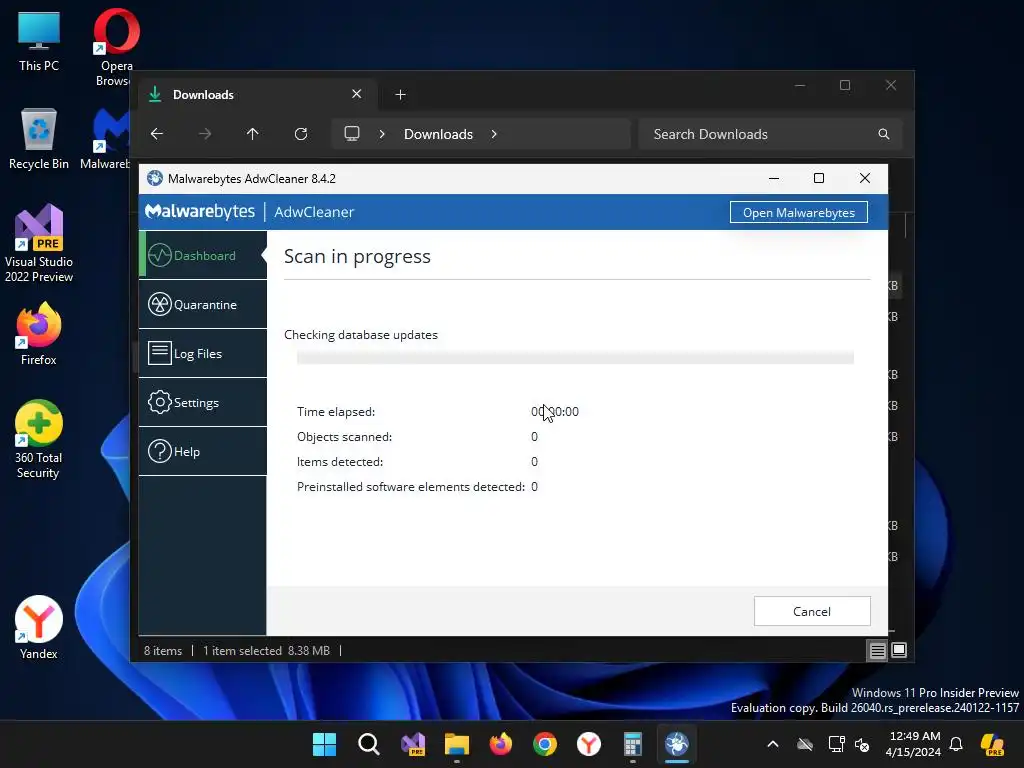Screen dimensions: 1024x768
Task: Click AdwCleaner in the taskbar
Action: coord(677,744)
